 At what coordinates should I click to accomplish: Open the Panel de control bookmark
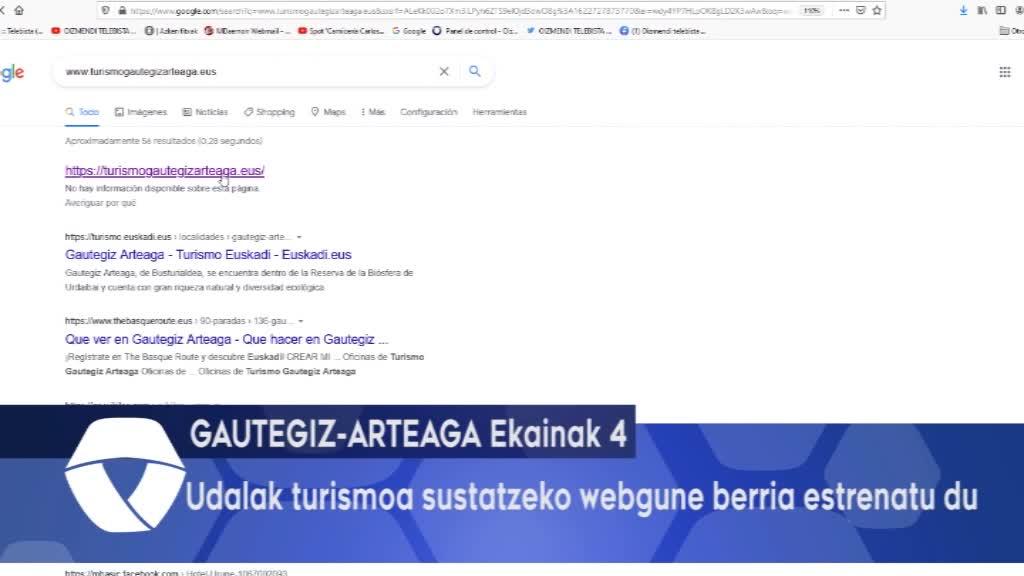click(475, 31)
